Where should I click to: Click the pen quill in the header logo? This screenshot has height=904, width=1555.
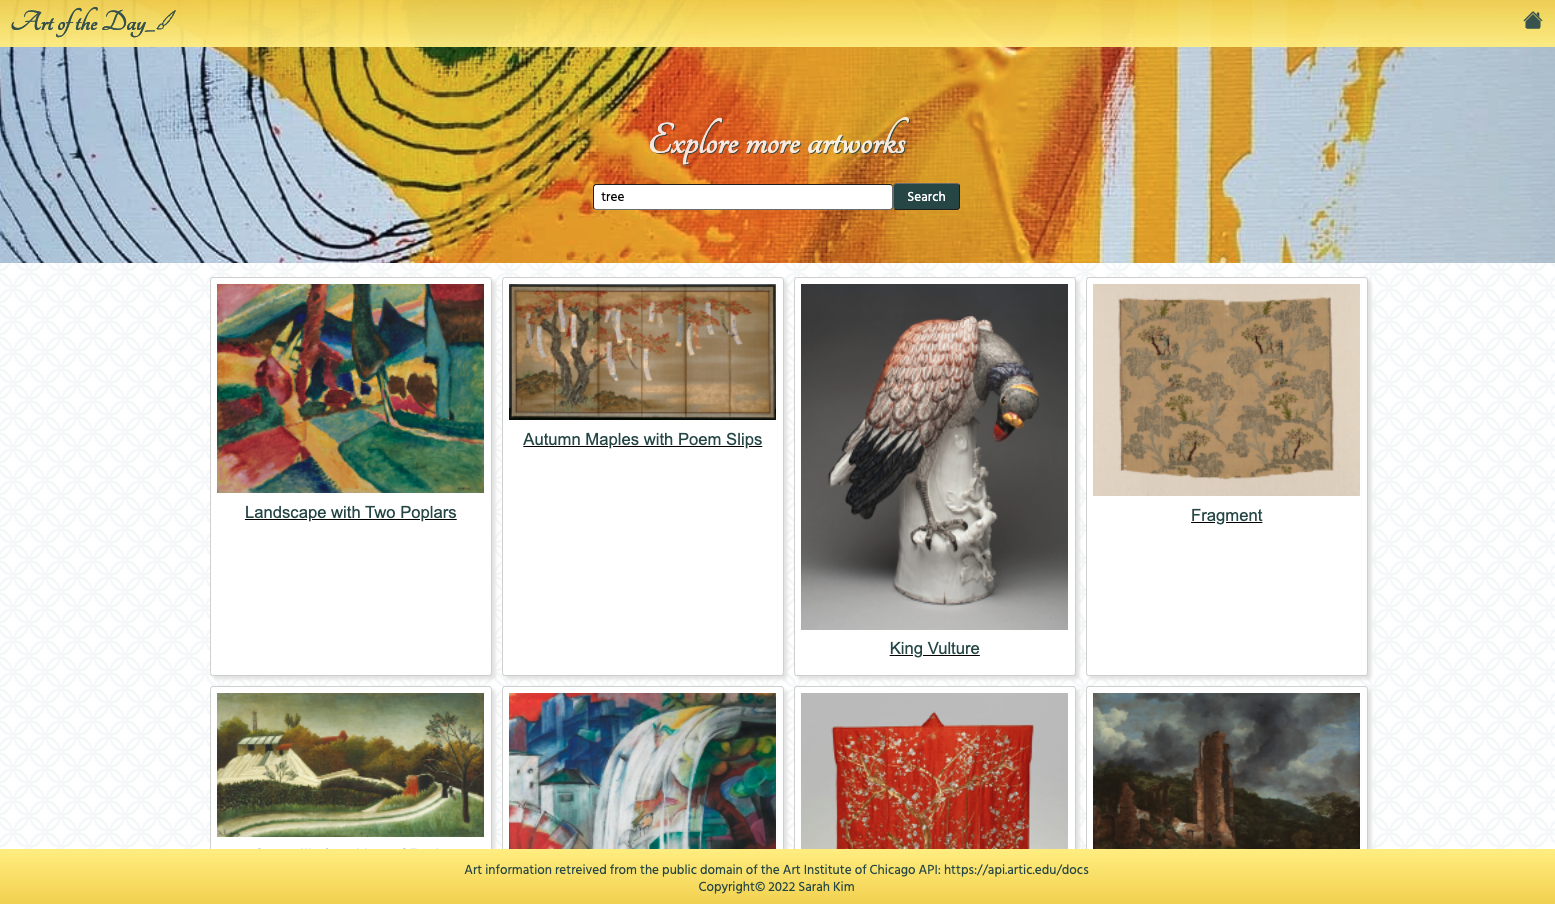164,20
